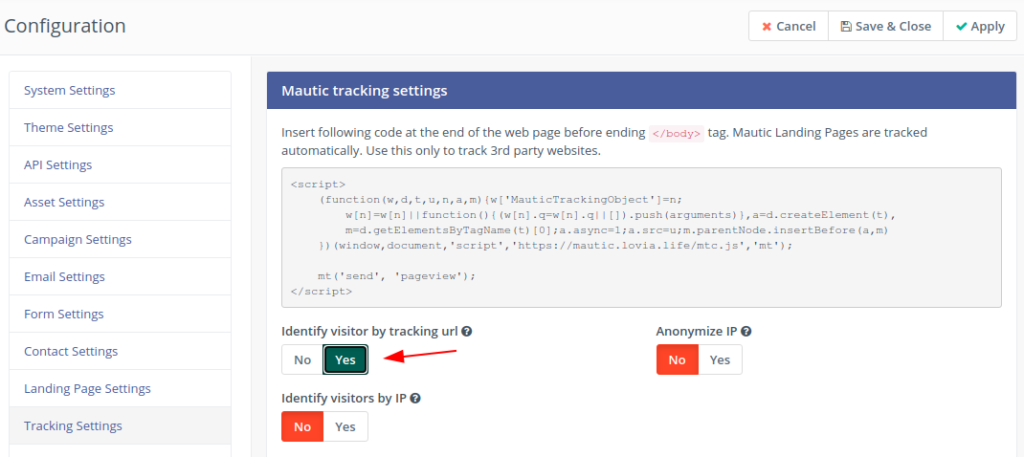Set Anonymize IP to Yes
The image size is (1024, 457).
pyautogui.click(x=720, y=360)
